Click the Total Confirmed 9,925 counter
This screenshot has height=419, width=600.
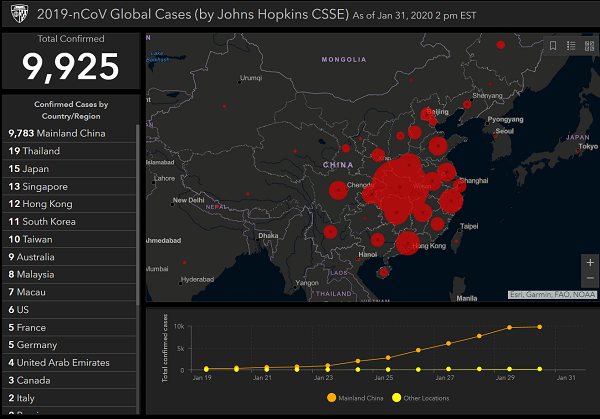(70, 60)
